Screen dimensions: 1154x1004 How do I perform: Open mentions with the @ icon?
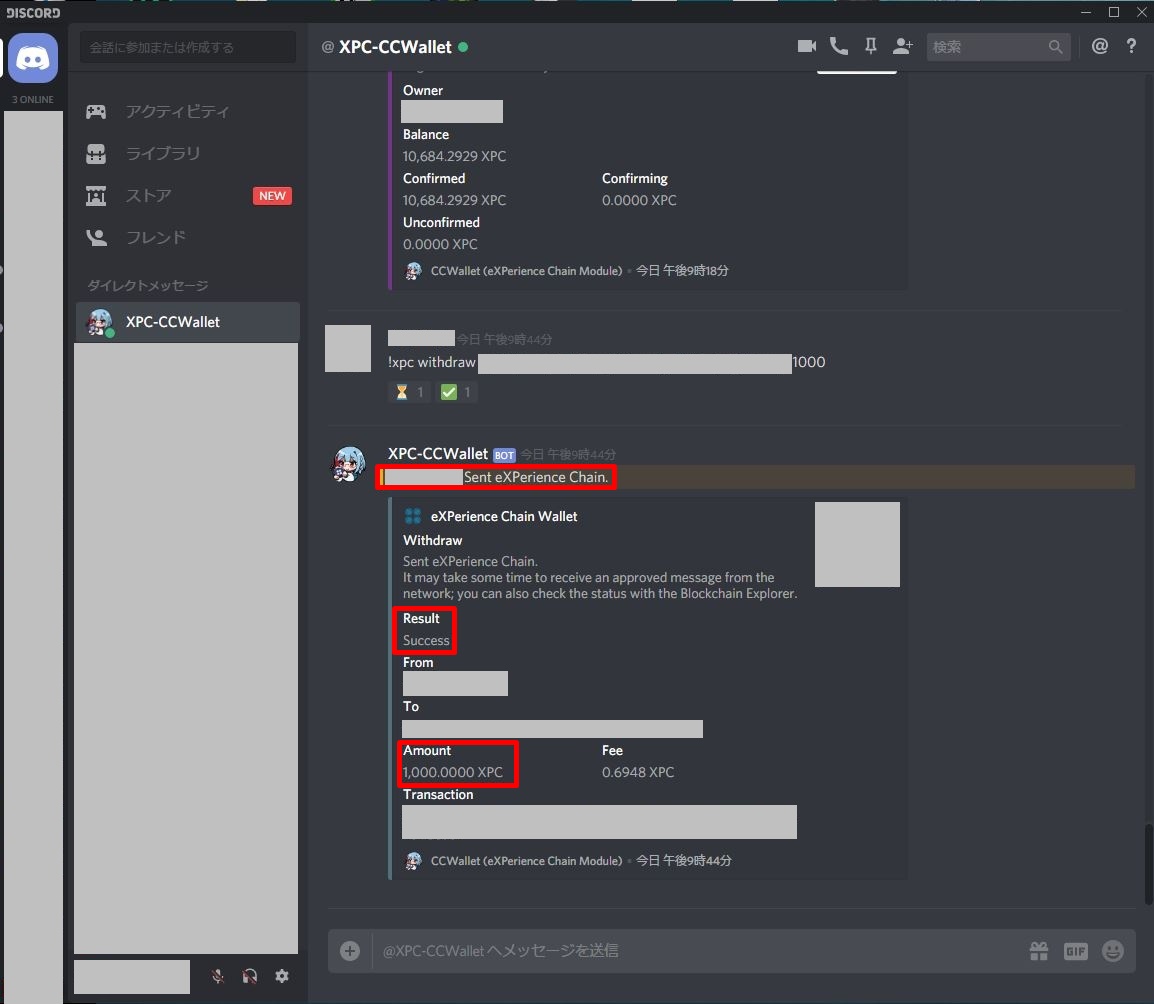[1100, 46]
